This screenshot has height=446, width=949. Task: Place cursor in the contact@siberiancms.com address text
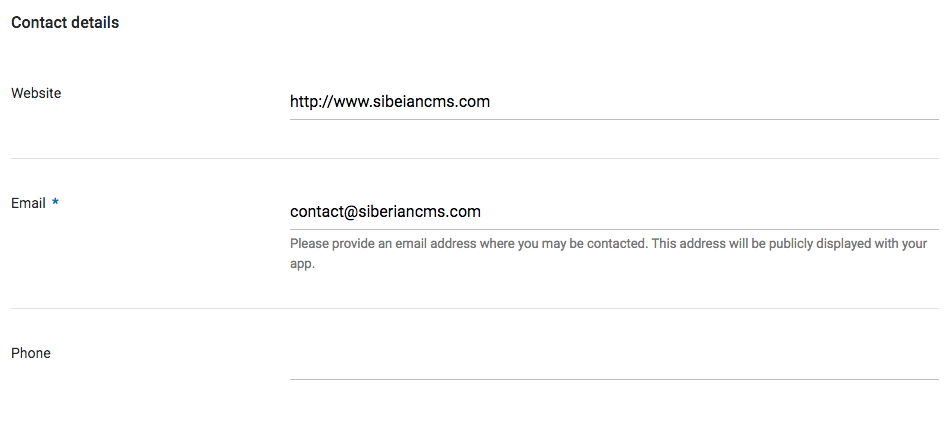pos(385,212)
